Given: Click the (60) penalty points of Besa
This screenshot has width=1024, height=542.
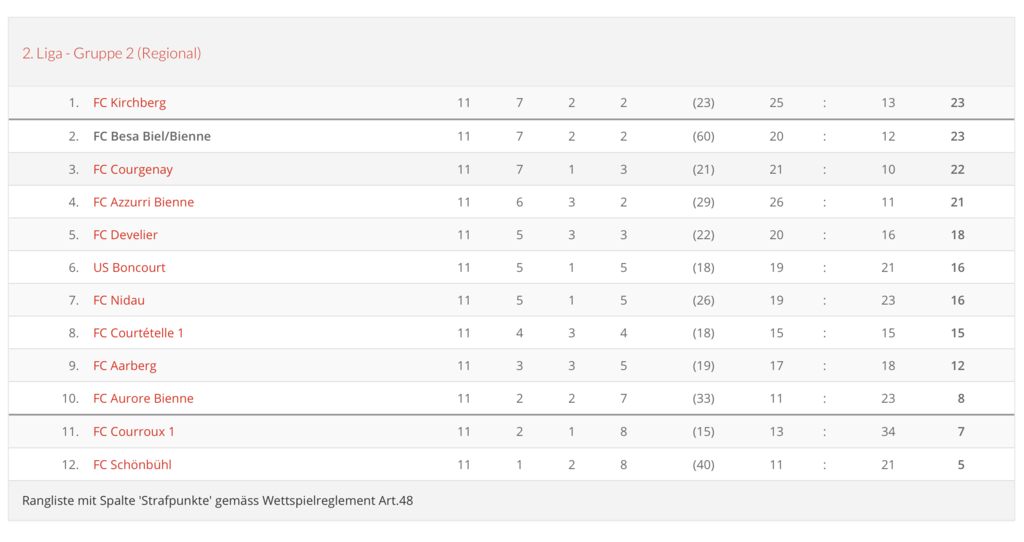Looking at the screenshot, I should click(703, 136).
